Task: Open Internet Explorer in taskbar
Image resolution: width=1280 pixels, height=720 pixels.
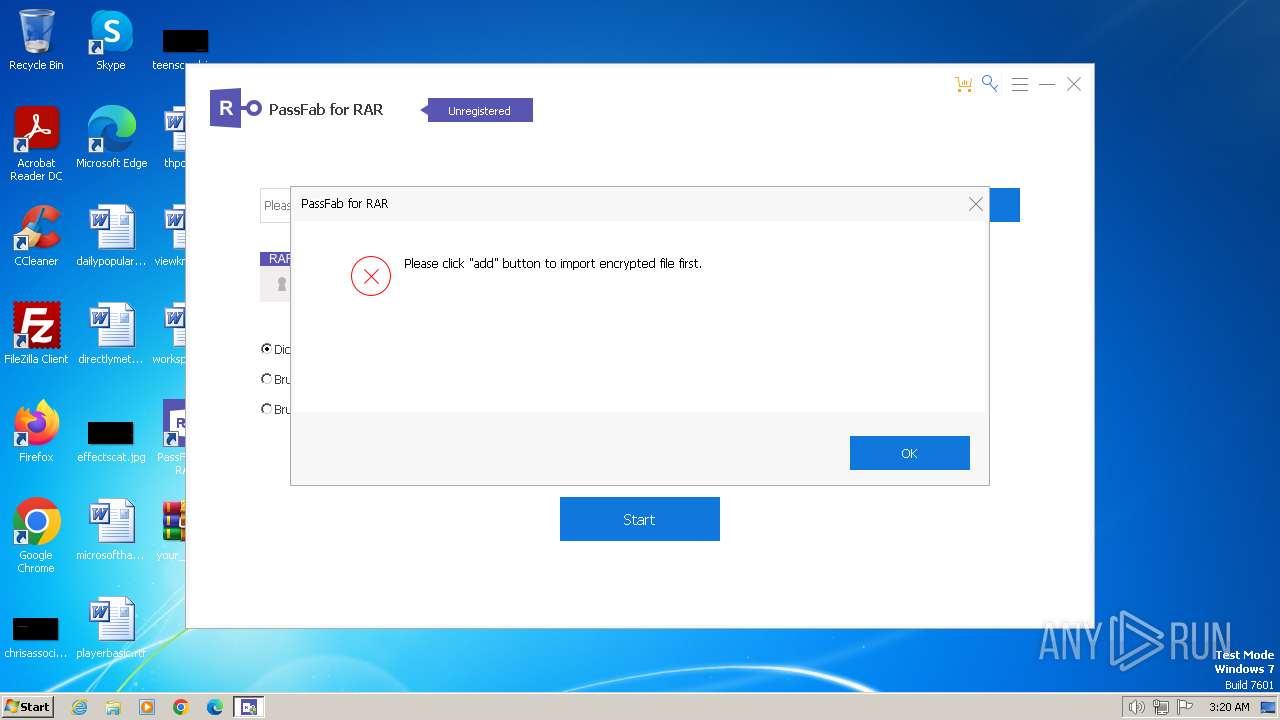Action: tap(79, 707)
